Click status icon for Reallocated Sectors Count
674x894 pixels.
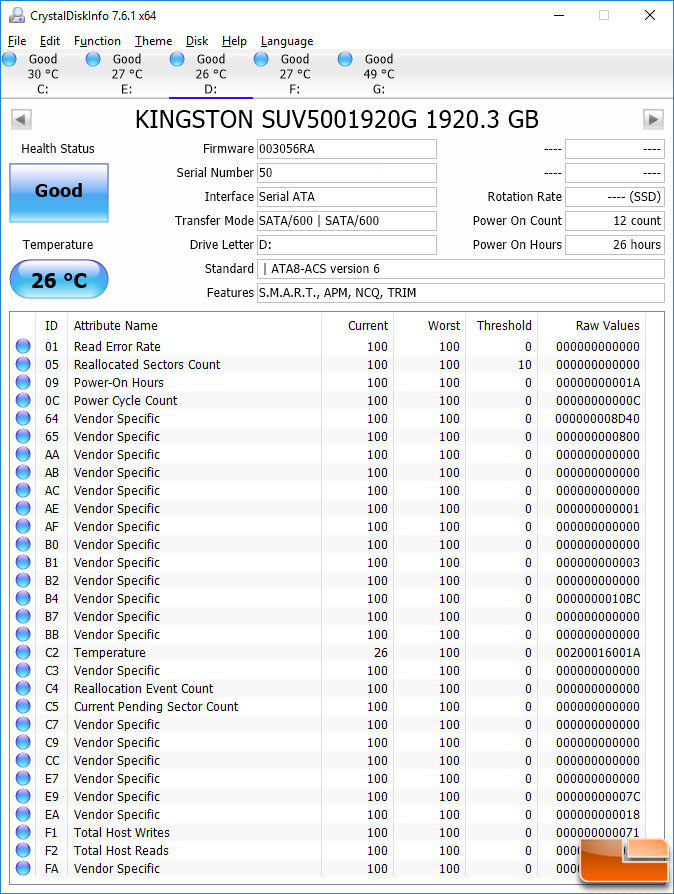click(23, 364)
